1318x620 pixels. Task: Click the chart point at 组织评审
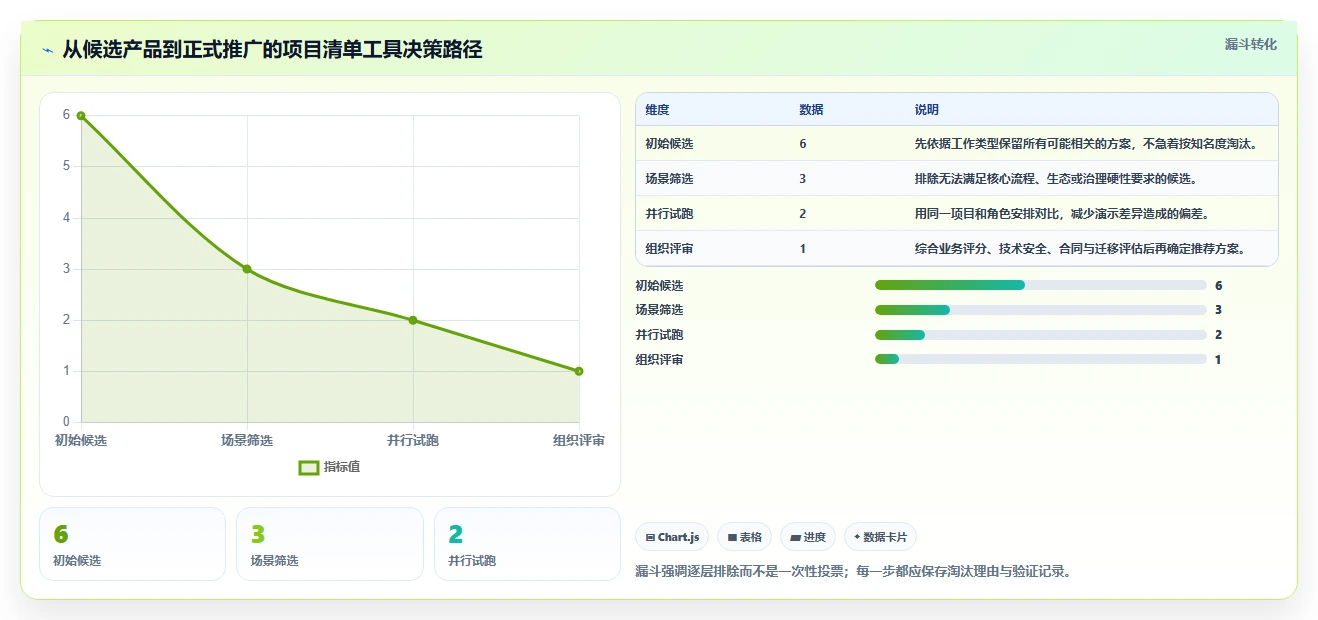(579, 371)
